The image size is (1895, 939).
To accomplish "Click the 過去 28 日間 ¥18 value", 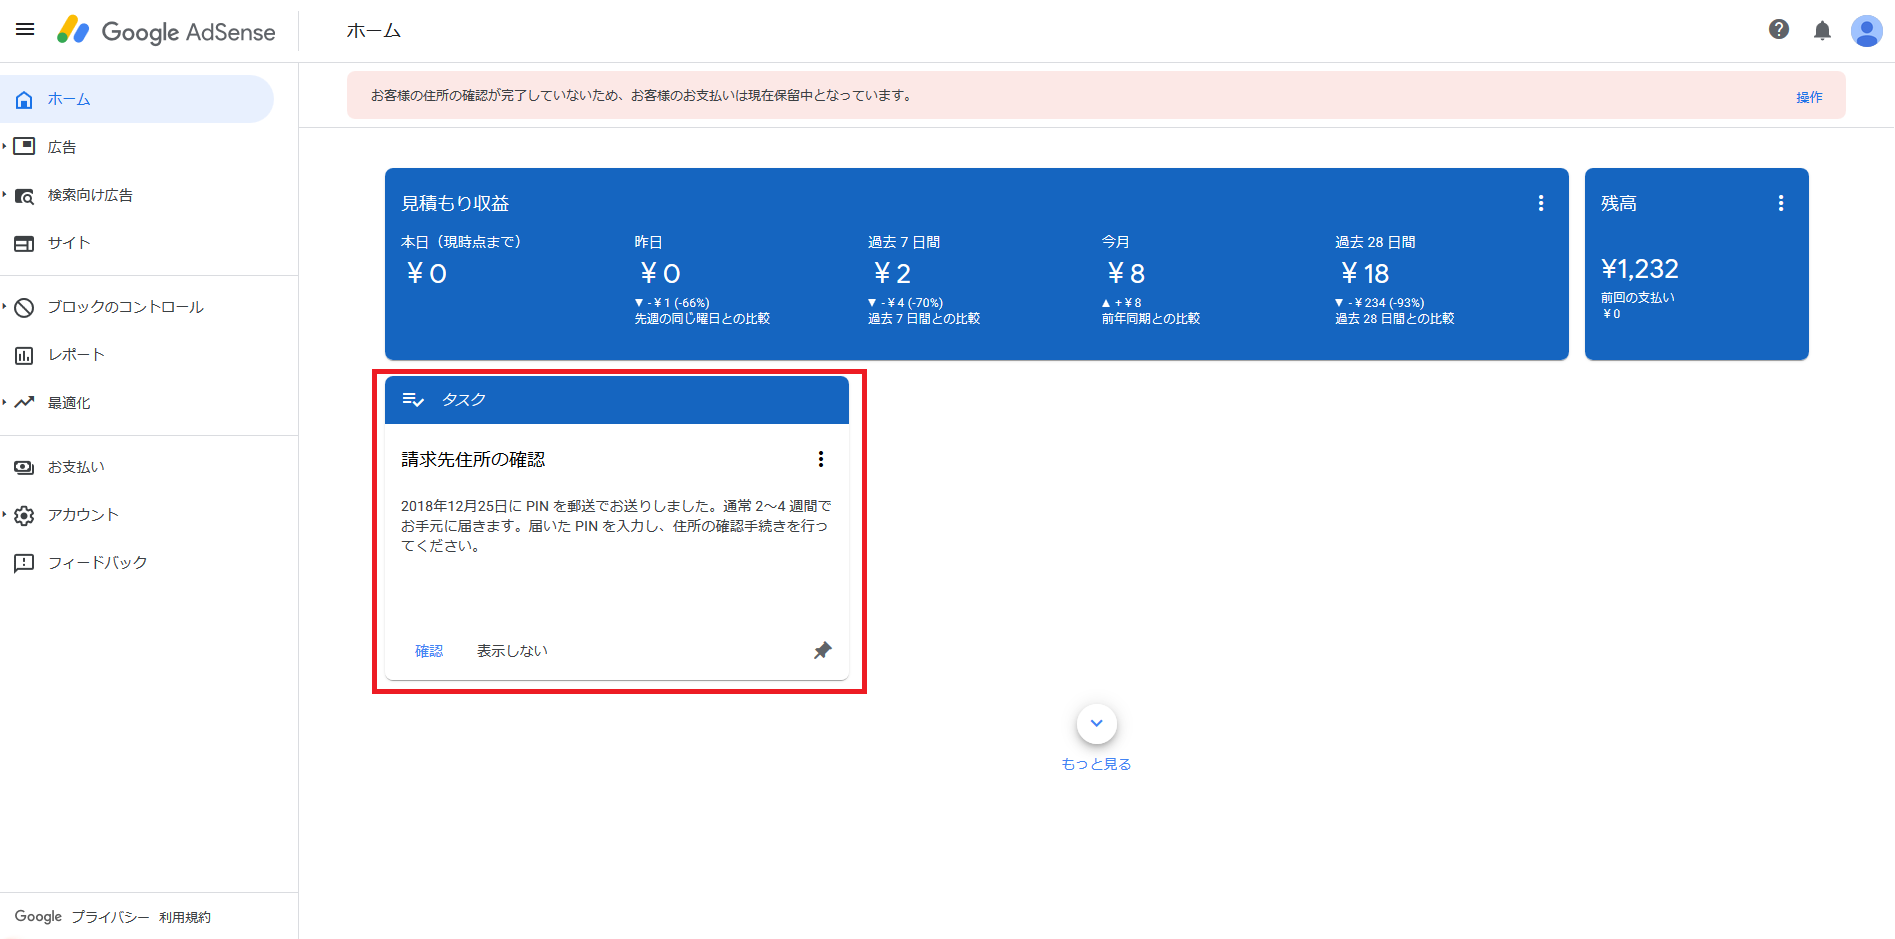I will tap(1365, 273).
